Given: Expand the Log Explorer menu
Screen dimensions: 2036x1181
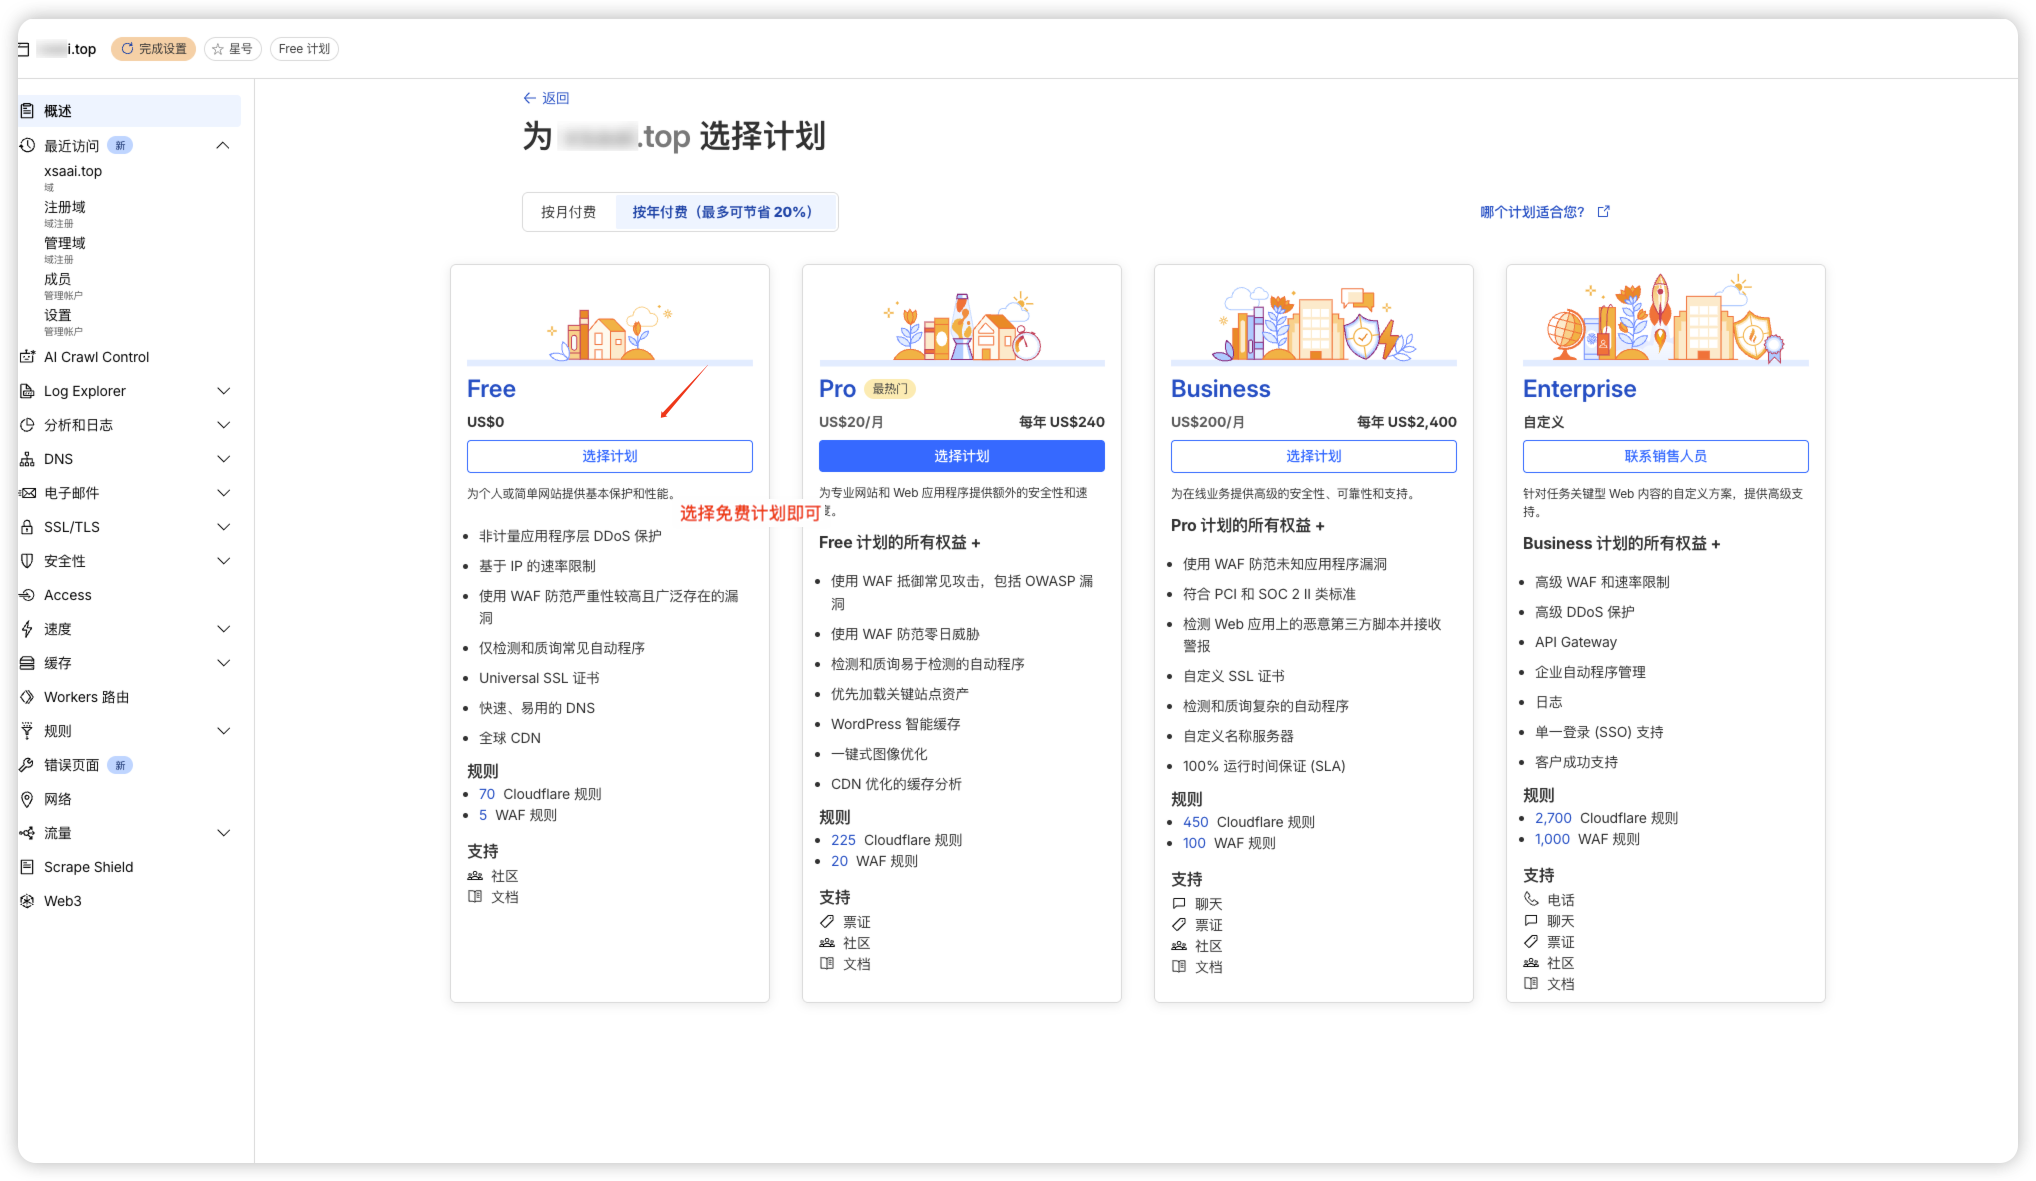Looking at the screenshot, I should click(224, 391).
